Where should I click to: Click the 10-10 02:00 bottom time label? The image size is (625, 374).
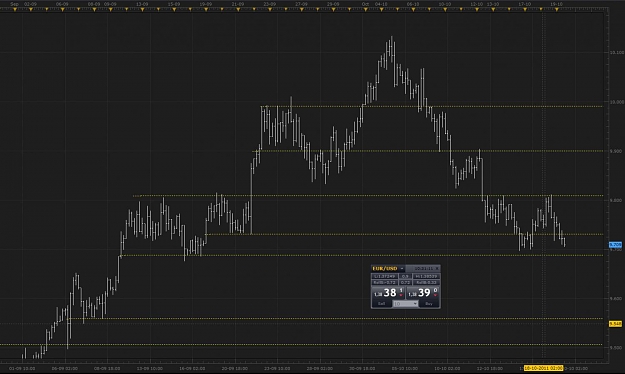(x=447, y=368)
